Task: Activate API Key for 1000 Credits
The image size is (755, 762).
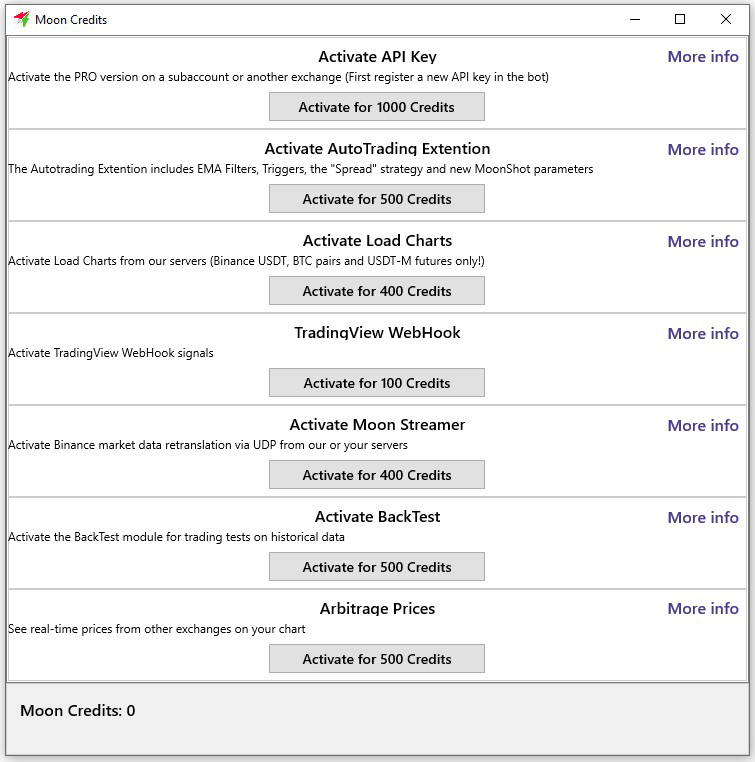Action: (x=377, y=107)
